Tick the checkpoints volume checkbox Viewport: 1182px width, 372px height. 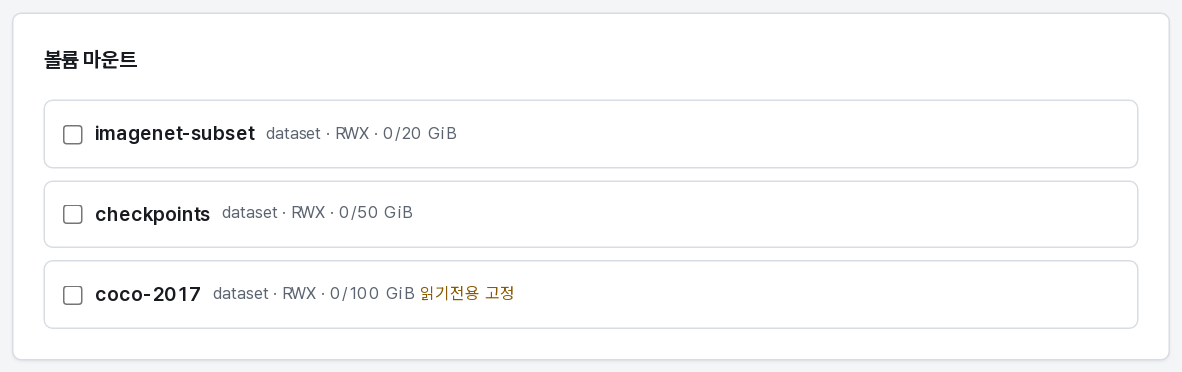72,215
